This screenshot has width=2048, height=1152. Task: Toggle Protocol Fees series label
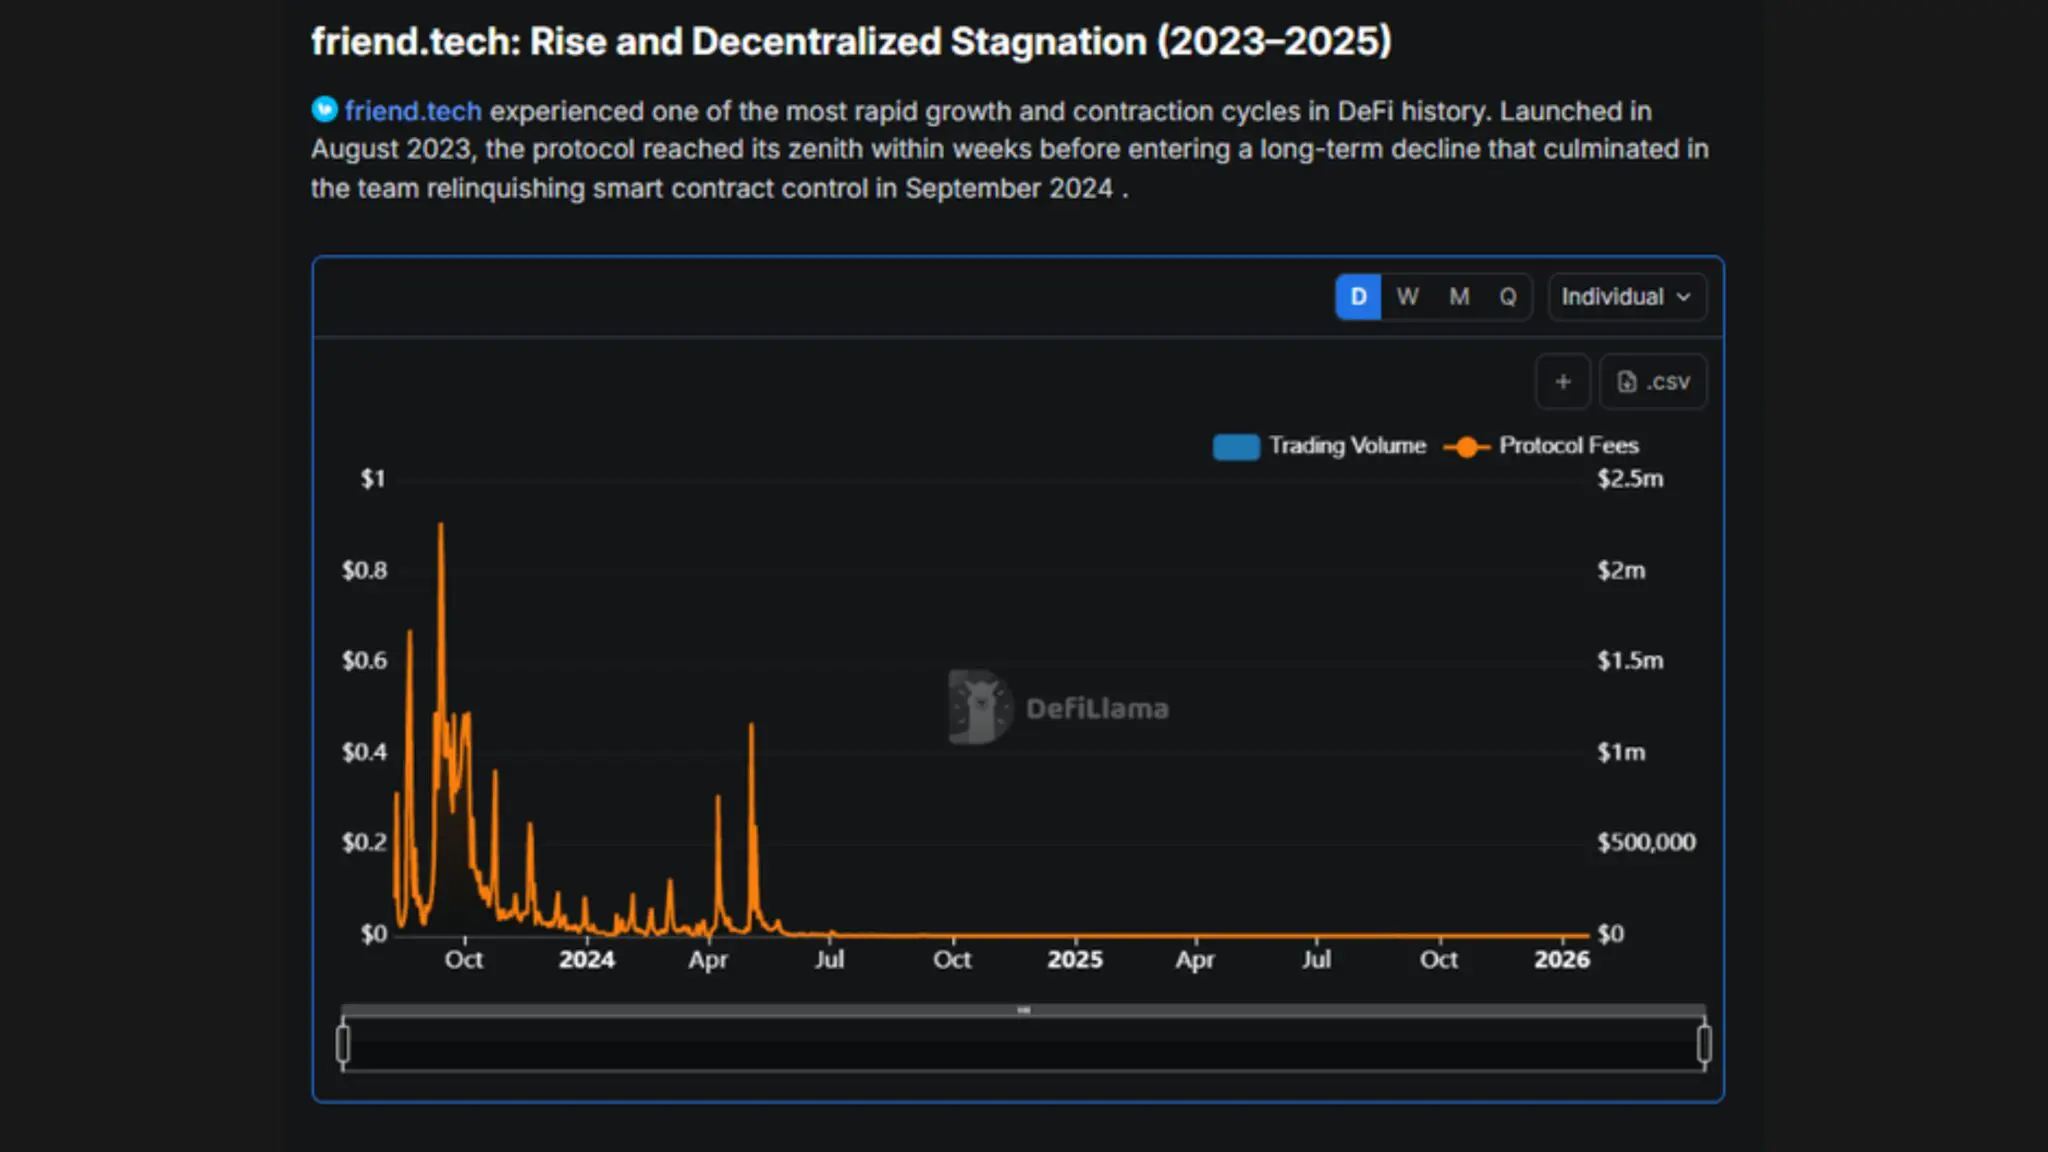point(1568,446)
